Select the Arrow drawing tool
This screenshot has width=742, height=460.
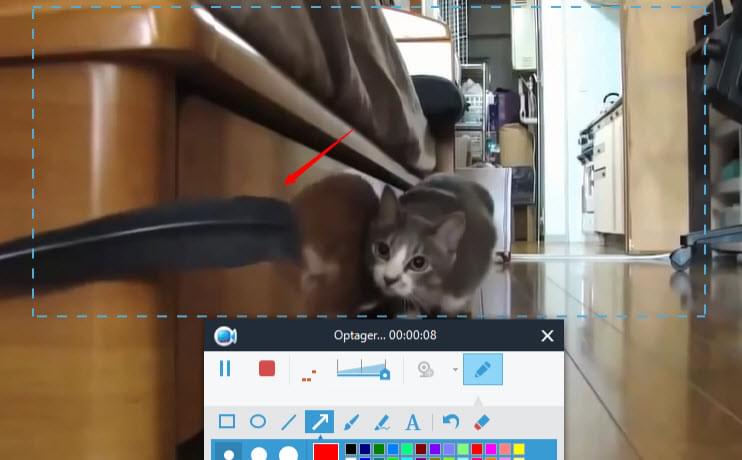coord(319,422)
